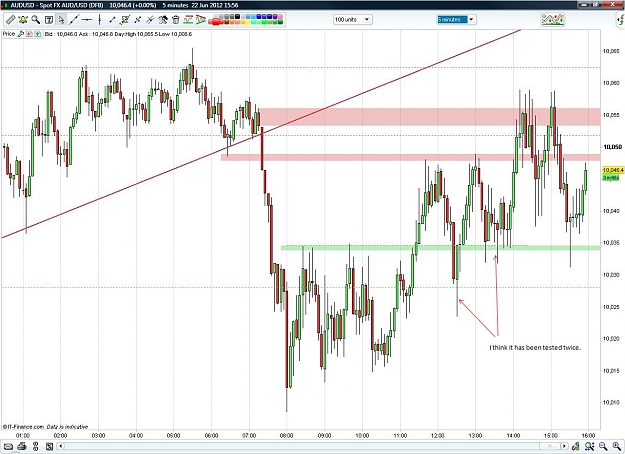Viewport: 625px width, 454px height.
Task: Click the green arrow icon beside Price
Action: (x=38, y=34)
